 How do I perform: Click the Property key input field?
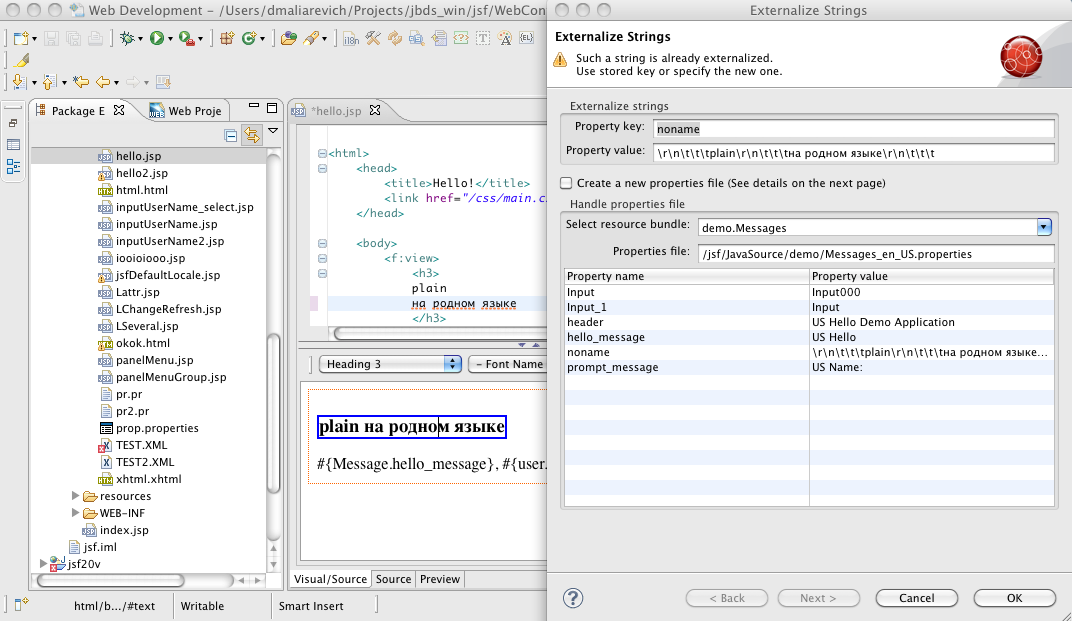point(854,129)
